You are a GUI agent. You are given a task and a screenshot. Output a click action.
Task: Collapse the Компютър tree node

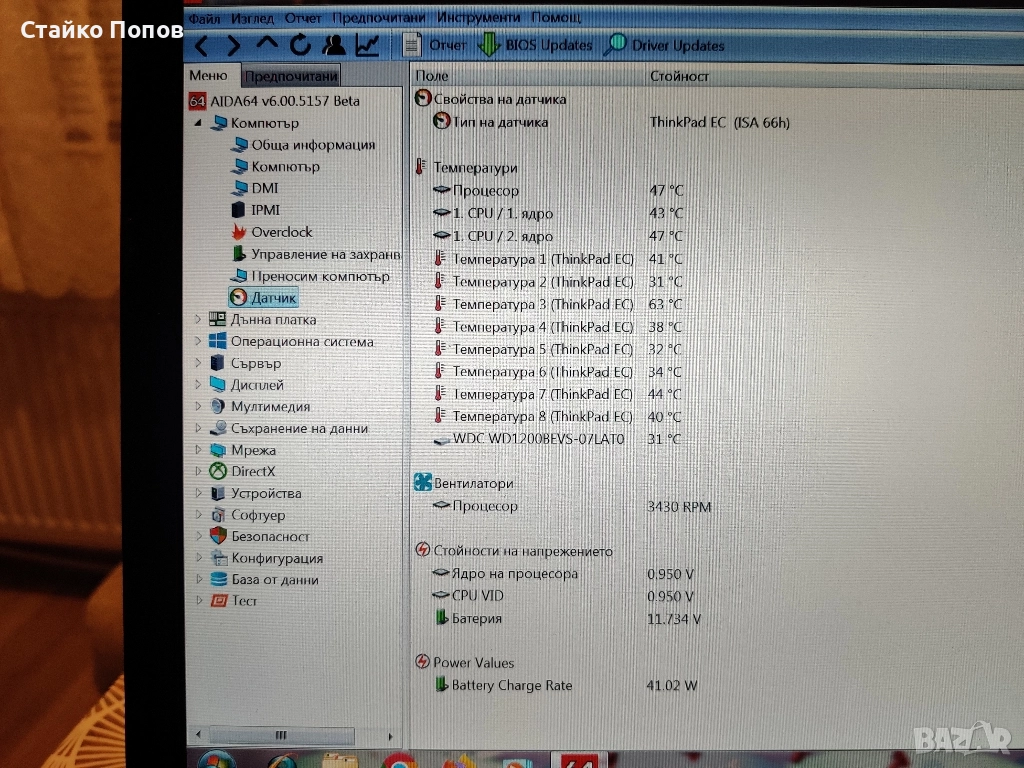197,123
